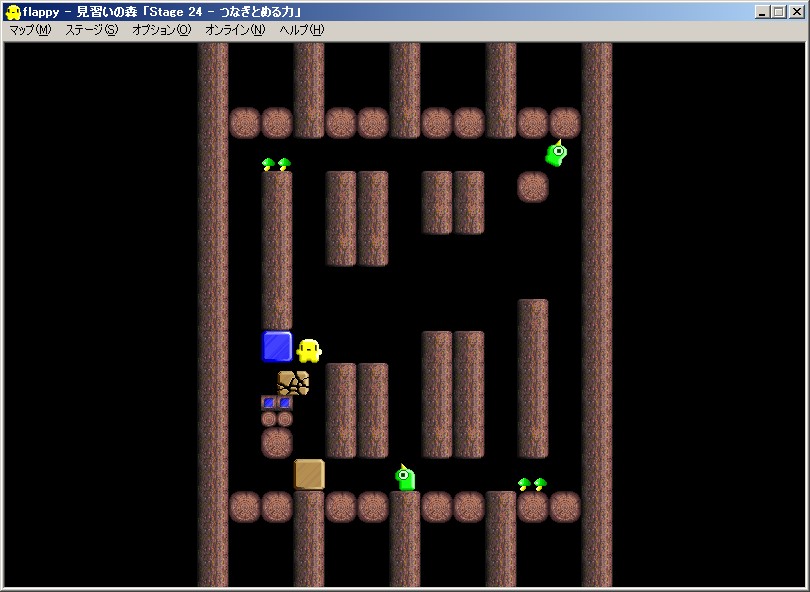Click the green one-eyed enemy on the floor

coord(405,477)
